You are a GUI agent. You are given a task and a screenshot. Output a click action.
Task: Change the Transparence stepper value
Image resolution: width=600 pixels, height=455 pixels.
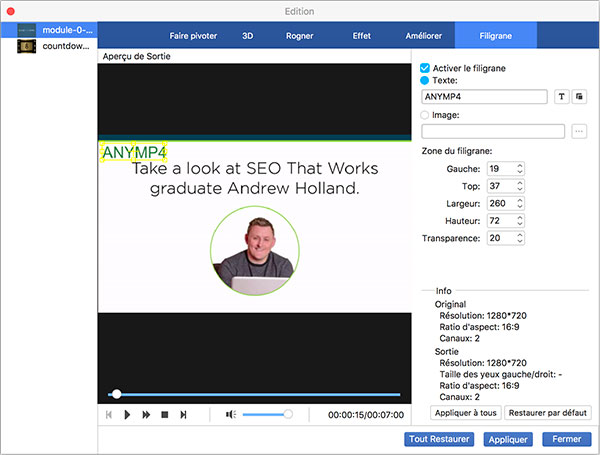coord(520,238)
